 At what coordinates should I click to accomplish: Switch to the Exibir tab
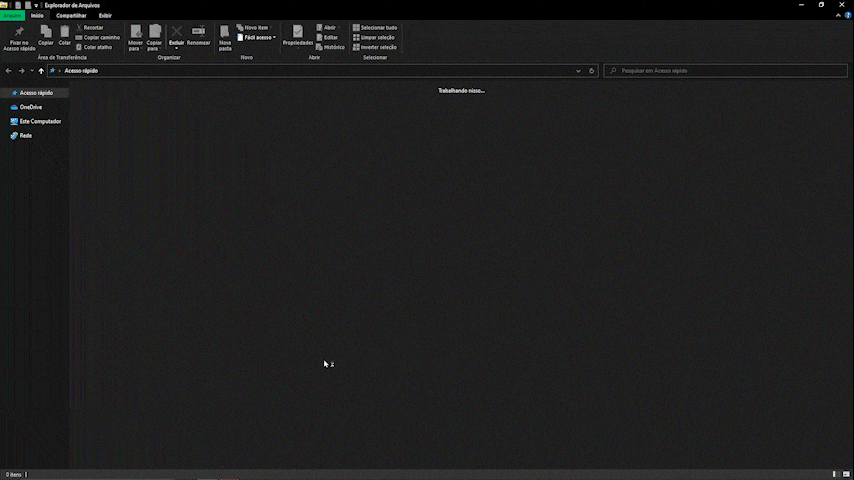(105, 16)
